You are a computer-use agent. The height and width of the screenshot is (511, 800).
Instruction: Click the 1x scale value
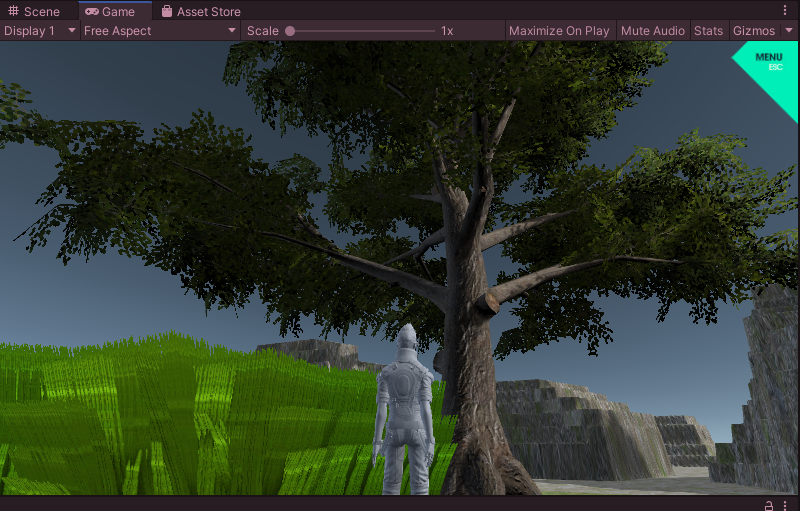447,31
